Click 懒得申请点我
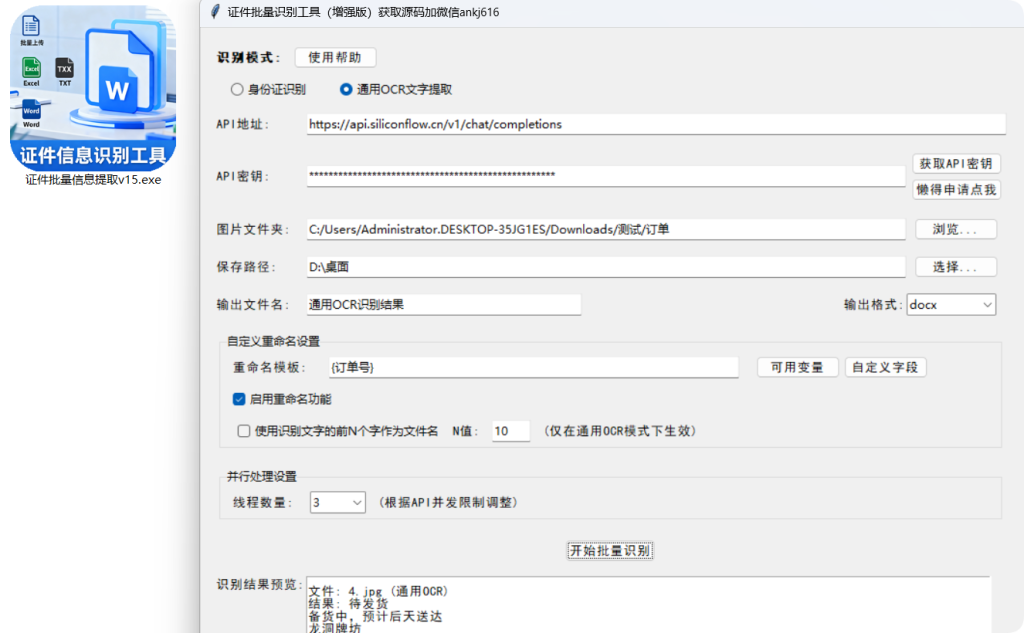The width and height of the screenshot is (1024, 633). click(956, 191)
